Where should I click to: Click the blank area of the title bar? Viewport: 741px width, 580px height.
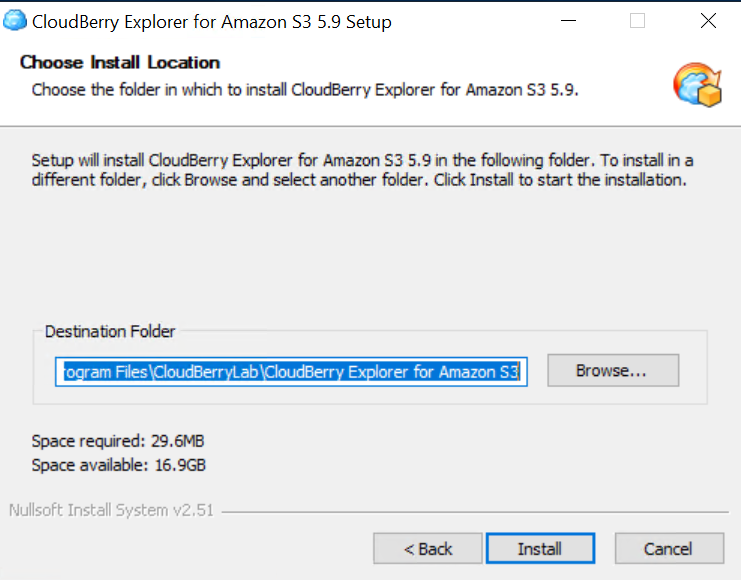(x=470, y=21)
